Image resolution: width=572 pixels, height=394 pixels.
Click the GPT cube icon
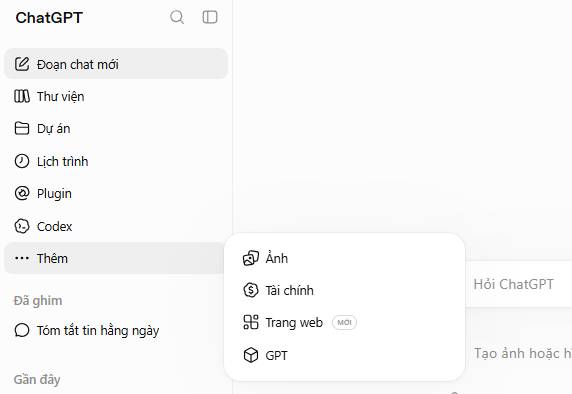point(251,355)
